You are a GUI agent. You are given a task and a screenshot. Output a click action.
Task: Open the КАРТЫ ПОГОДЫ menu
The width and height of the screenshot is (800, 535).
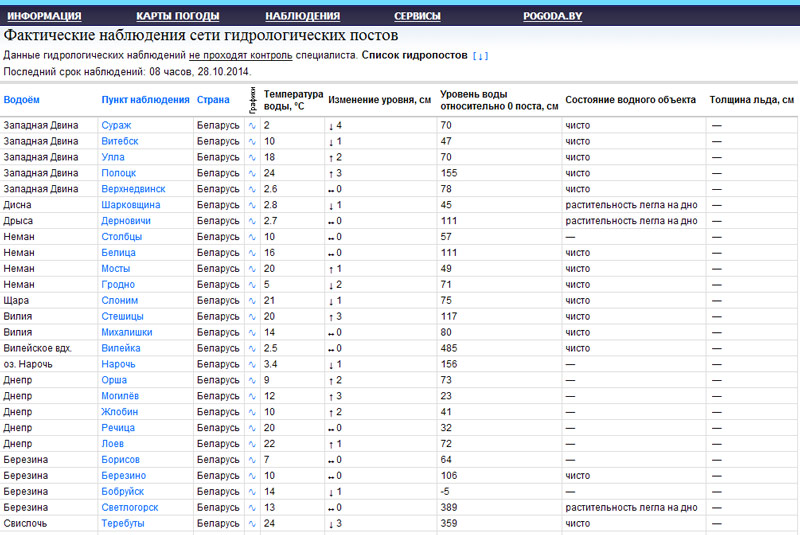(x=173, y=16)
